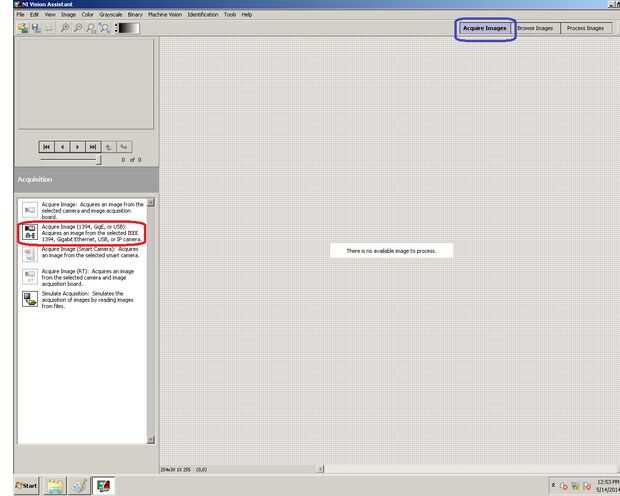
Task: Jump to the first image in browser
Action: coord(47,147)
